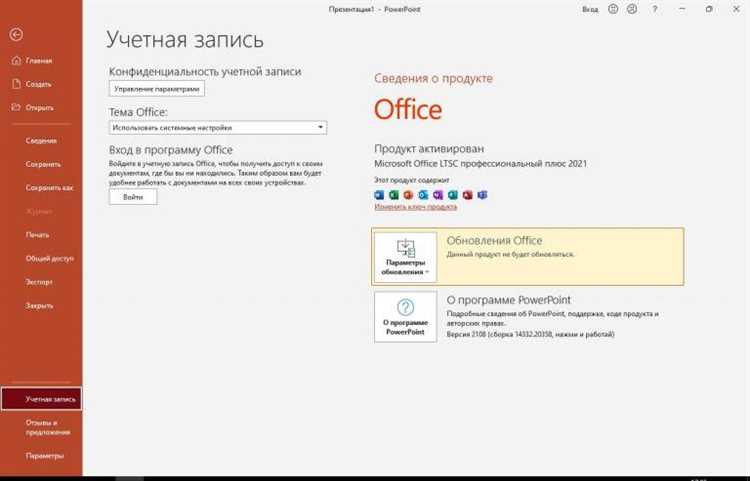This screenshot has width=750, height=481.
Task: Click the Продукт активирован text
Action: point(429,149)
